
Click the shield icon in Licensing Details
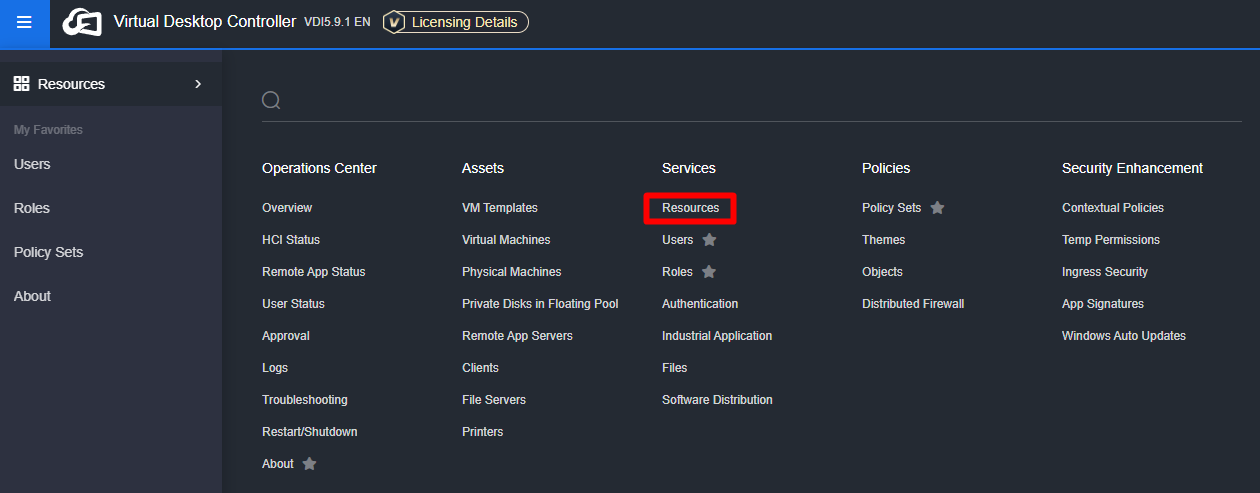pos(395,22)
